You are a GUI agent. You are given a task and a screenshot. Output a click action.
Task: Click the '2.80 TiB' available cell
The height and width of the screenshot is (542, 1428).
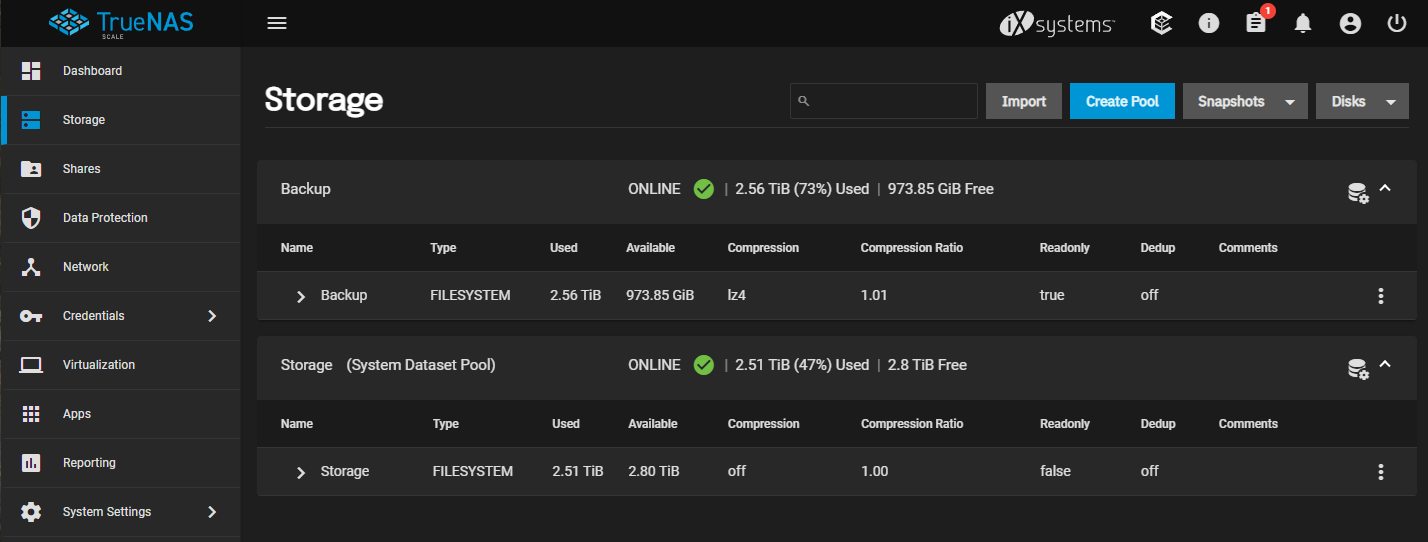point(654,472)
